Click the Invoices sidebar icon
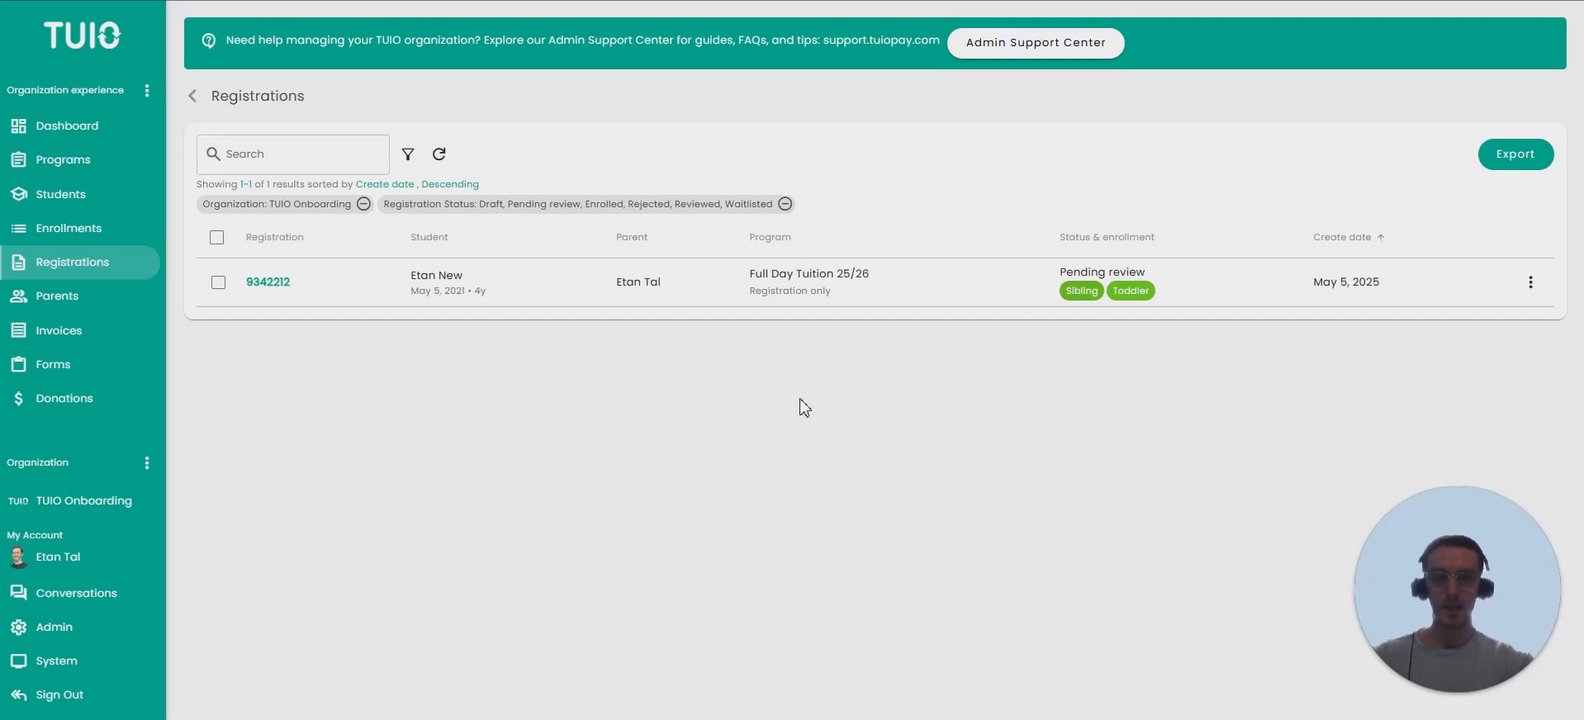Image resolution: width=1584 pixels, height=720 pixels. click(18, 330)
